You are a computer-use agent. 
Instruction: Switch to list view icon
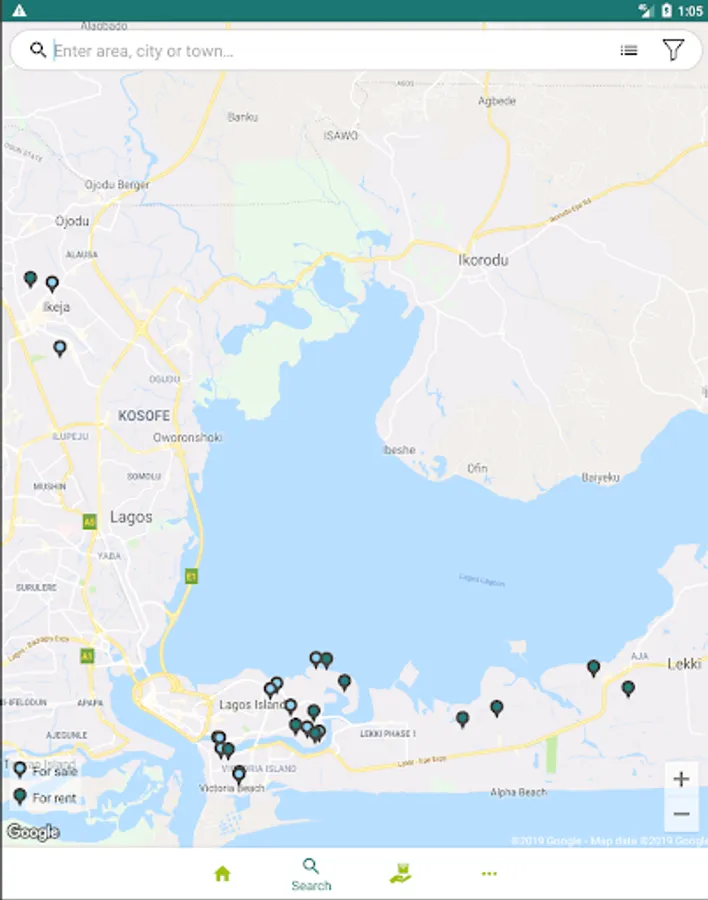629,51
